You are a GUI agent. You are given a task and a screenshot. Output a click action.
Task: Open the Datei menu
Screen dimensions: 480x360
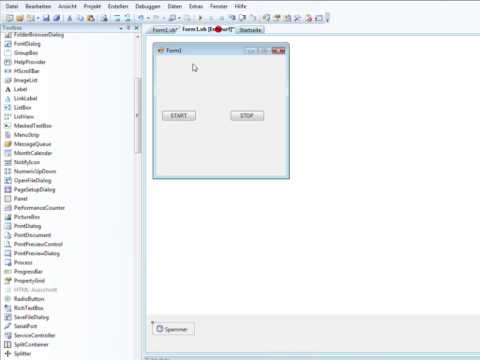click(x=12, y=6)
